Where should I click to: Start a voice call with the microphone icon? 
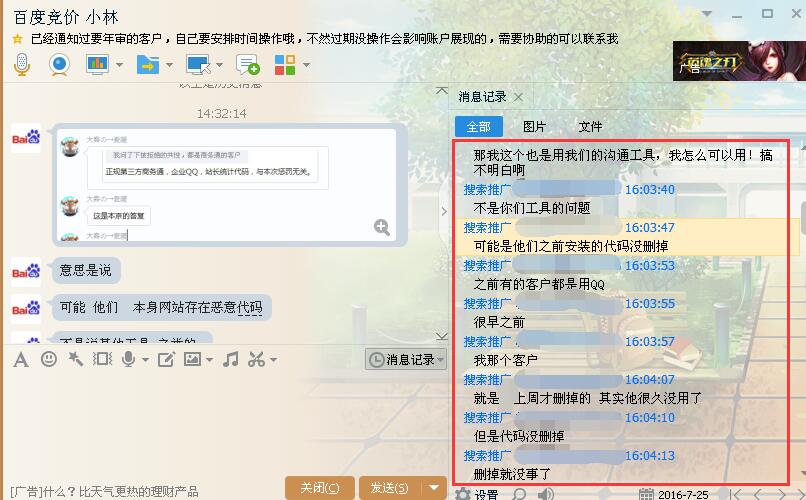click(x=23, y=65)
